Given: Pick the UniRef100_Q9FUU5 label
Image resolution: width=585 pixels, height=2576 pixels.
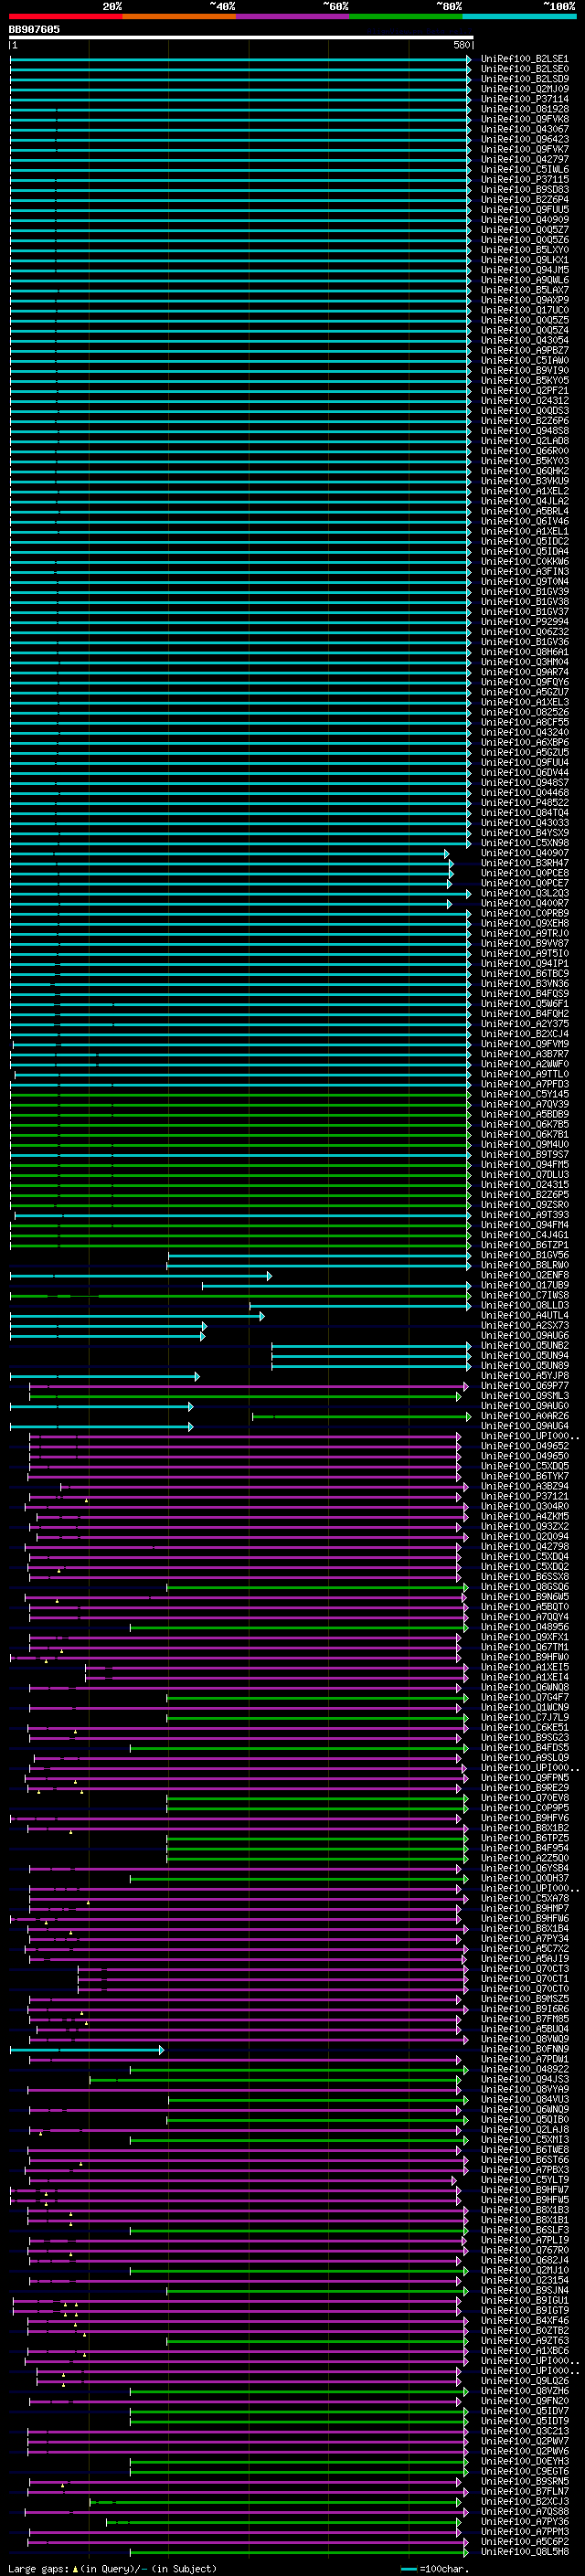Looking at the screenshot, I should click(524, 209).
